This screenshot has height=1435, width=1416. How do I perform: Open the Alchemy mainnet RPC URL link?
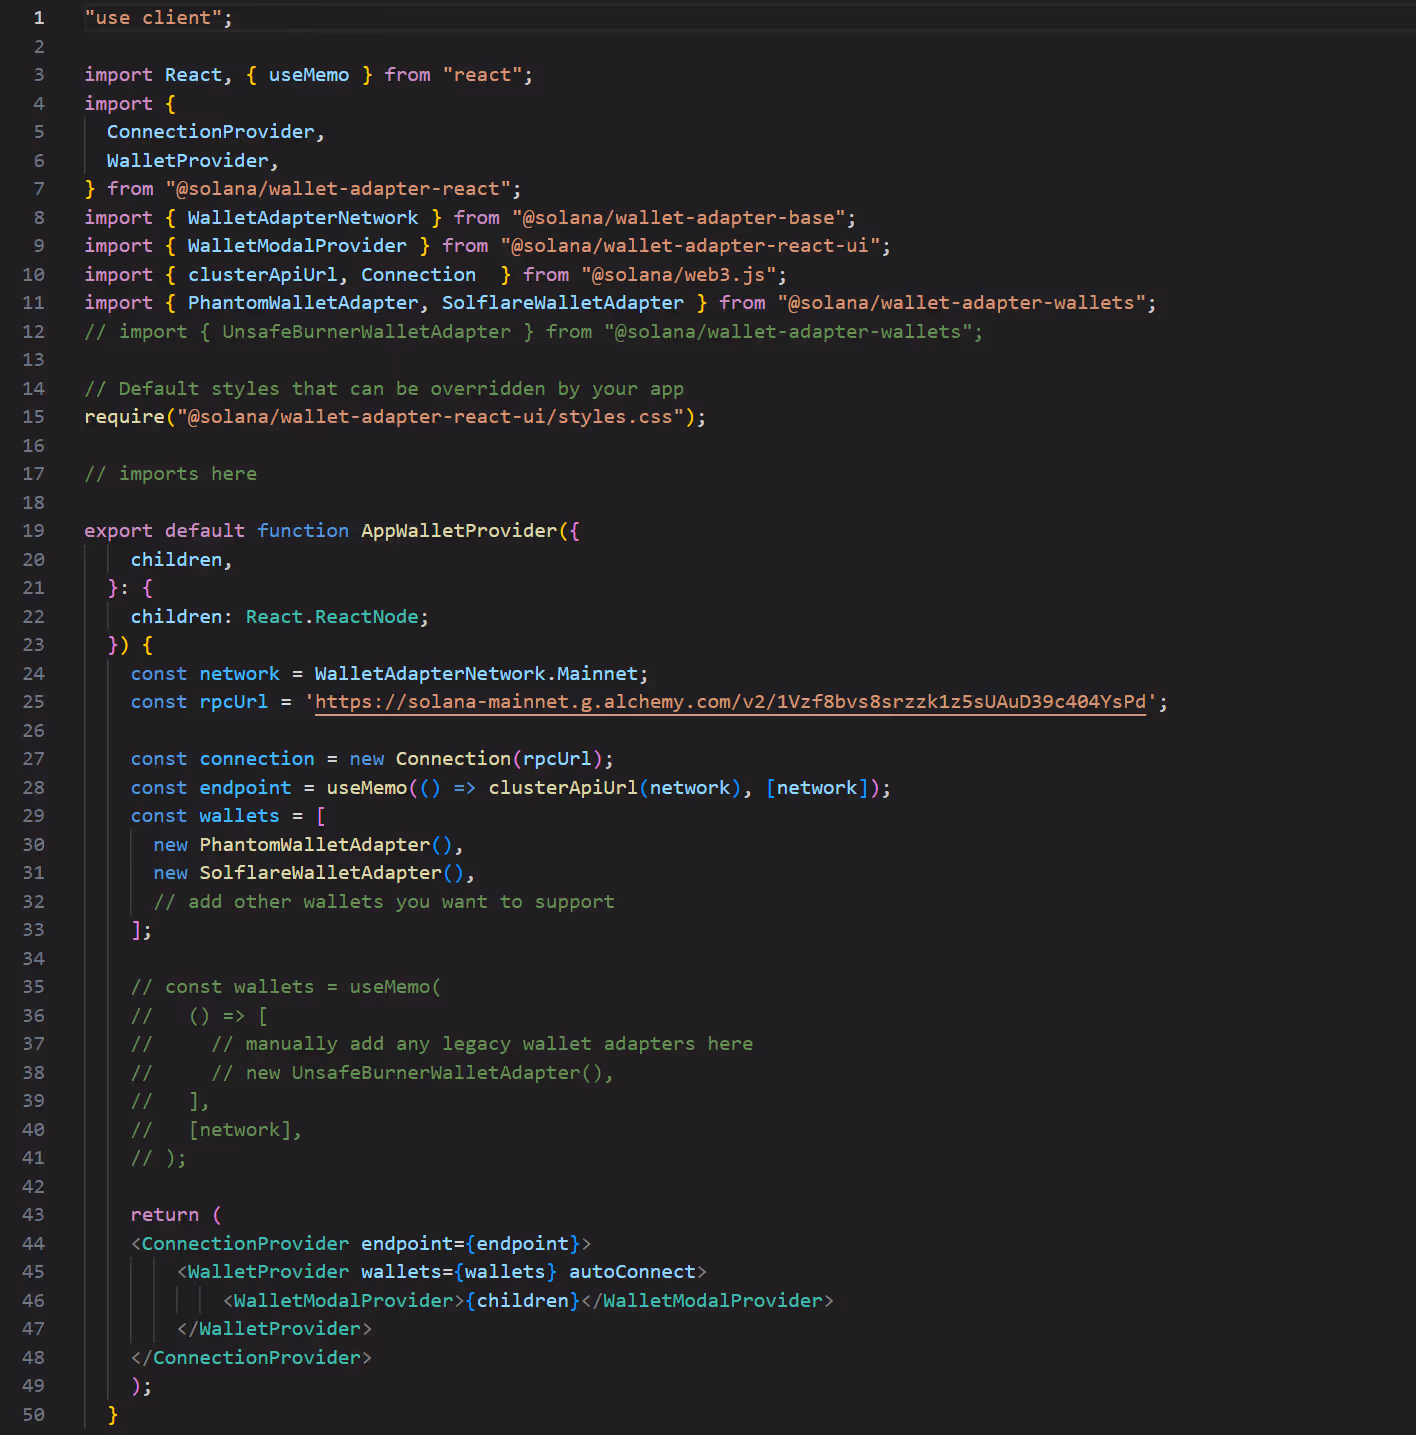(x=730, y=702)
